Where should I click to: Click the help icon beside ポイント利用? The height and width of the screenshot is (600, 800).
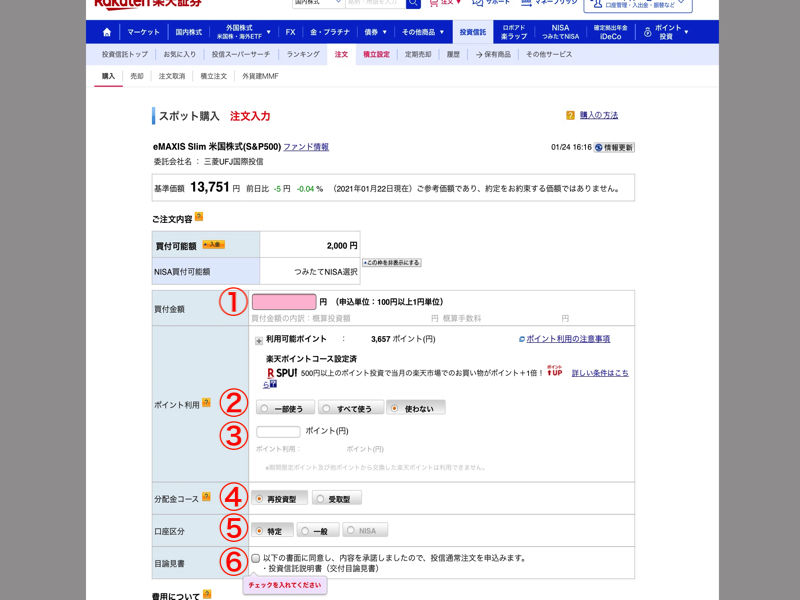click(x=206, y=403)
